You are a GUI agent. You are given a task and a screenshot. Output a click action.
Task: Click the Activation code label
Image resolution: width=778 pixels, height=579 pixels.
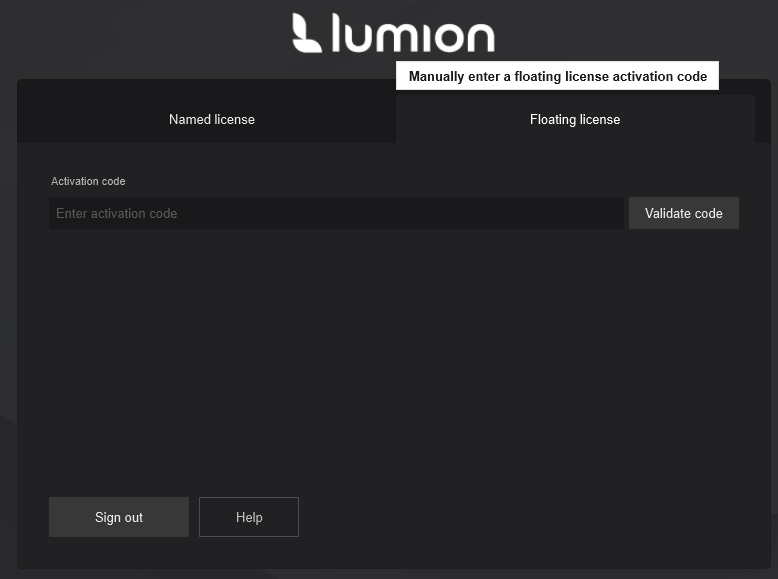tap(88, 181)
